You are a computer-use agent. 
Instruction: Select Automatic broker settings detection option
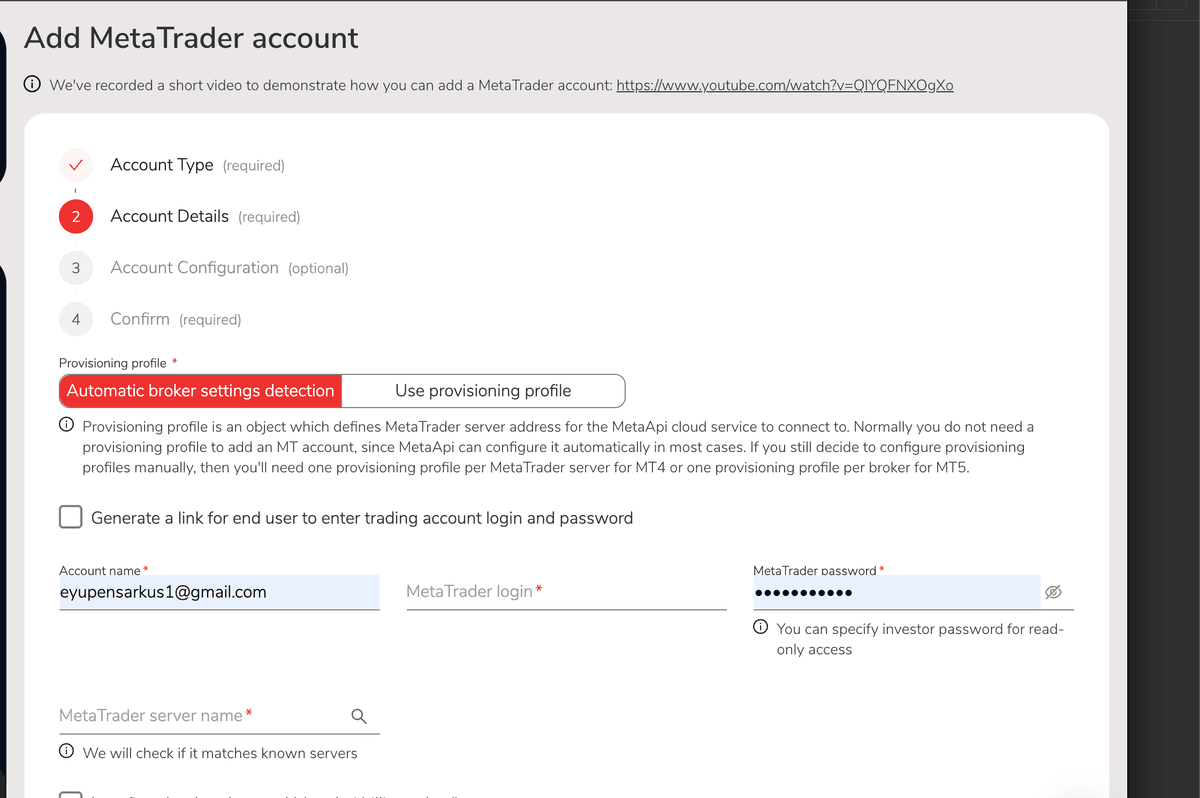point(201,391)
